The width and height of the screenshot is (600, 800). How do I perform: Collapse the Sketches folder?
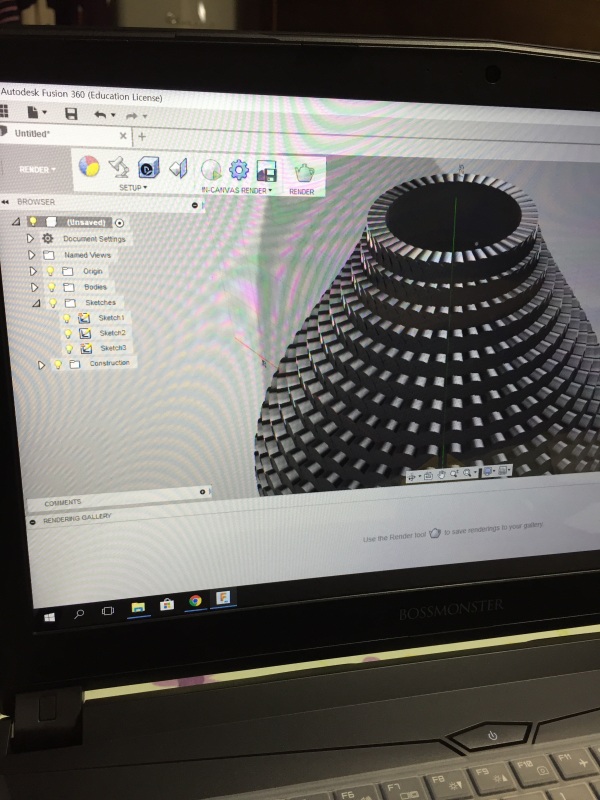[36, 304]
